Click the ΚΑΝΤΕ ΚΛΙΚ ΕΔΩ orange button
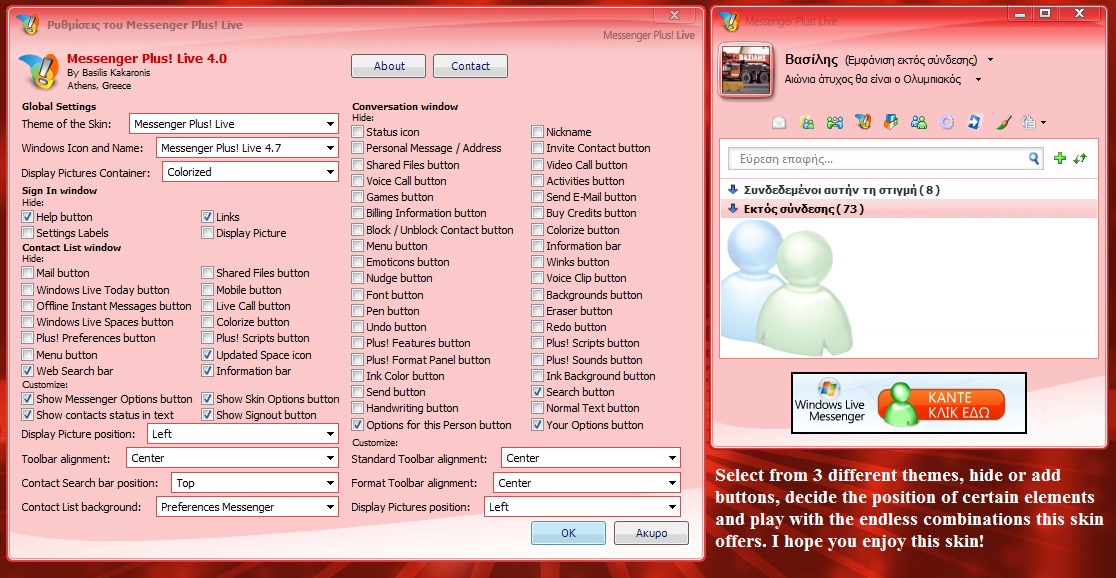This screenshot has height=578, width=1116. click(x=941, y=404)
